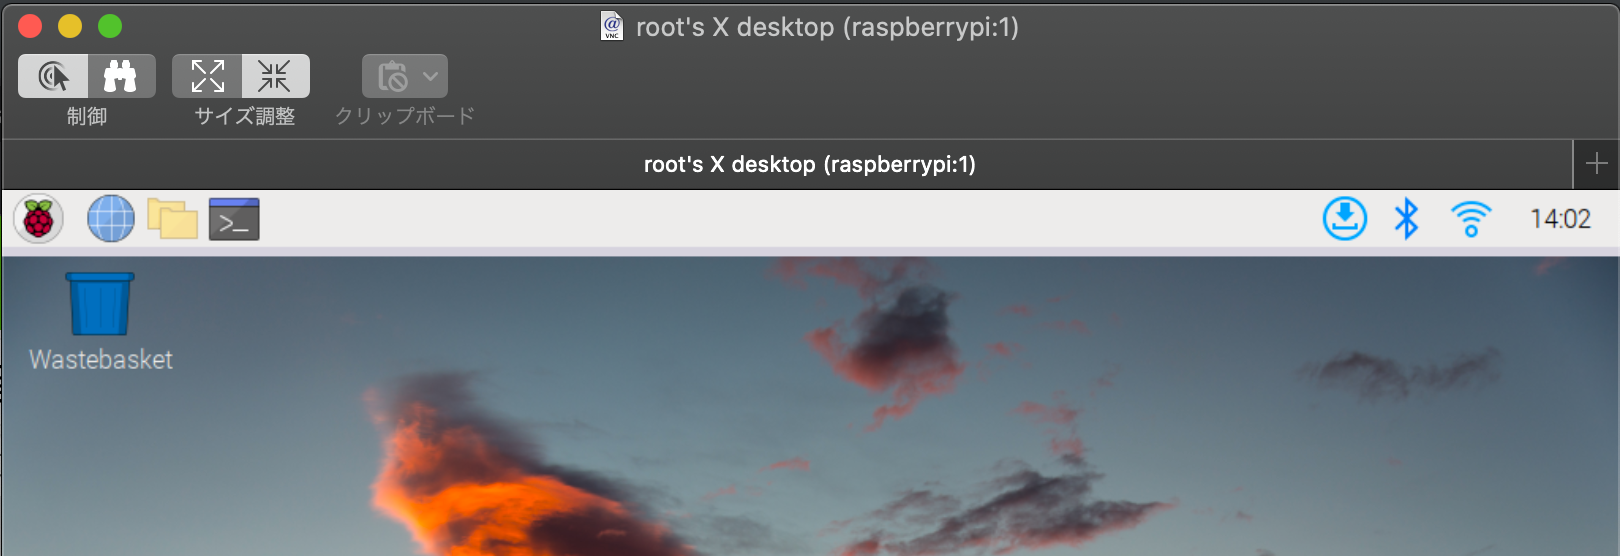Open the Raspberry Pi applications menu

click(39, 219)
